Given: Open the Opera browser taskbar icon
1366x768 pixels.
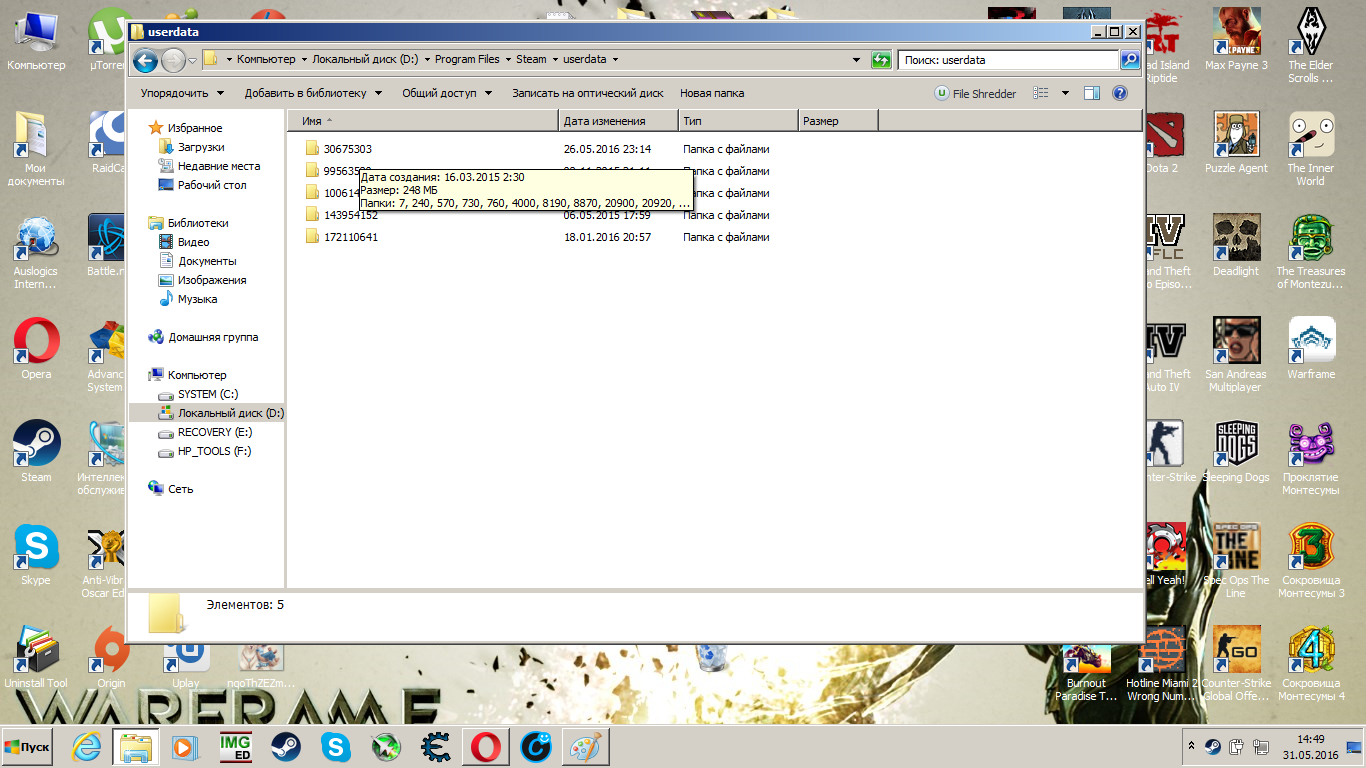Looking at the screenshot, I should [x=485, y=747].
